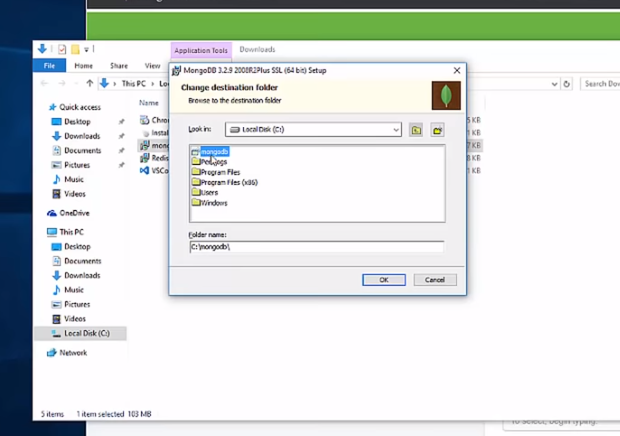Click This PC in the address bar
This screenshot has height=436, width=620.
pos(134,83)
